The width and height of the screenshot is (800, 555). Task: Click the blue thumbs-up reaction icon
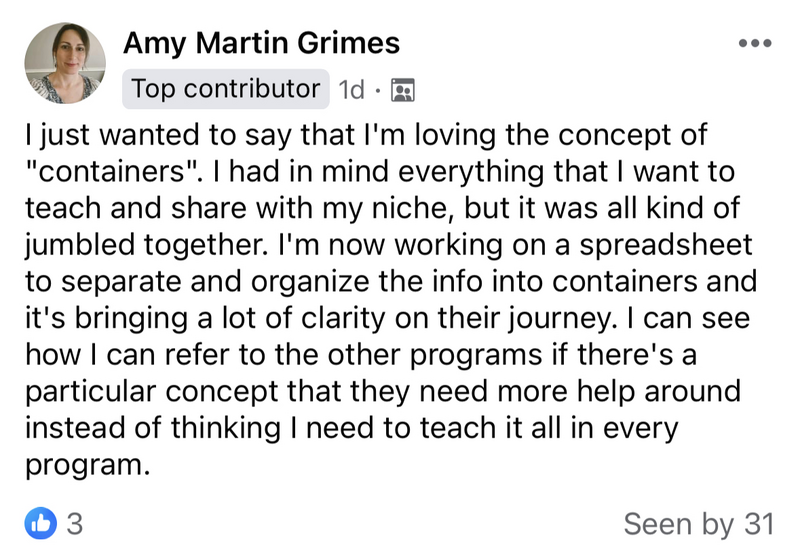[x=40, y=523]
